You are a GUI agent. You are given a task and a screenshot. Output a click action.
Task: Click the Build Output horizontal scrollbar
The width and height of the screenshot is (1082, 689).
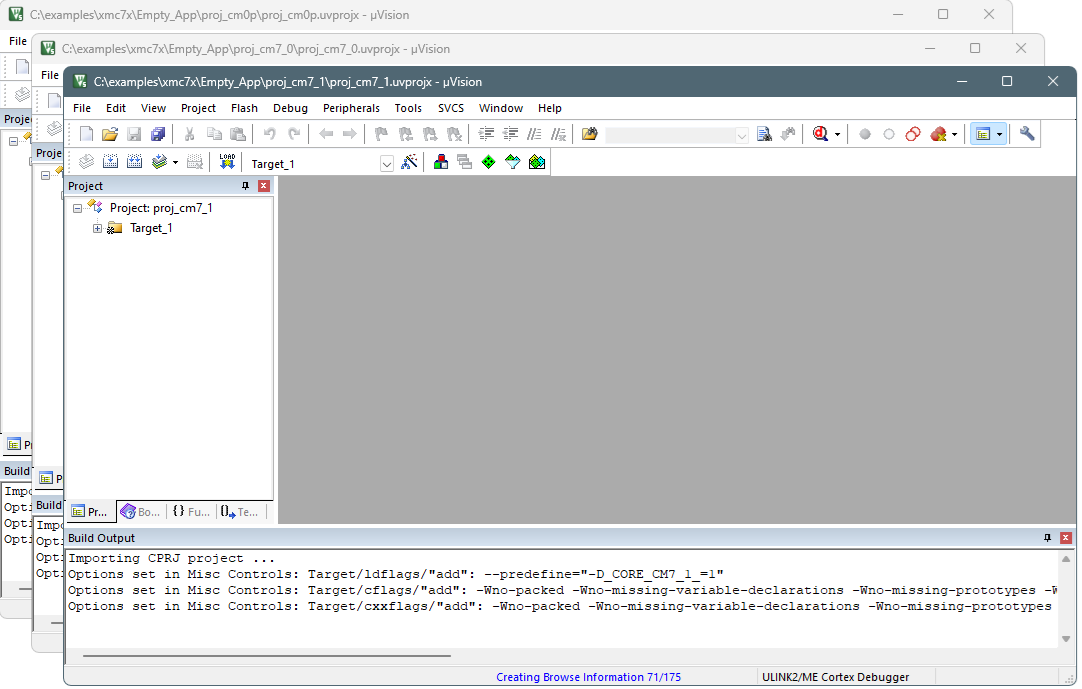[267, 656]
